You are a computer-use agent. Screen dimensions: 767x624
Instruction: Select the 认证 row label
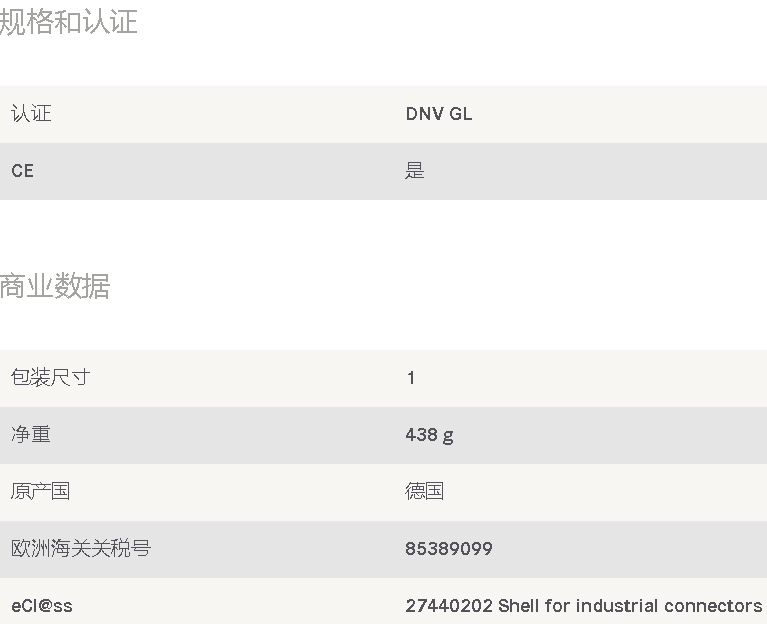31,113
